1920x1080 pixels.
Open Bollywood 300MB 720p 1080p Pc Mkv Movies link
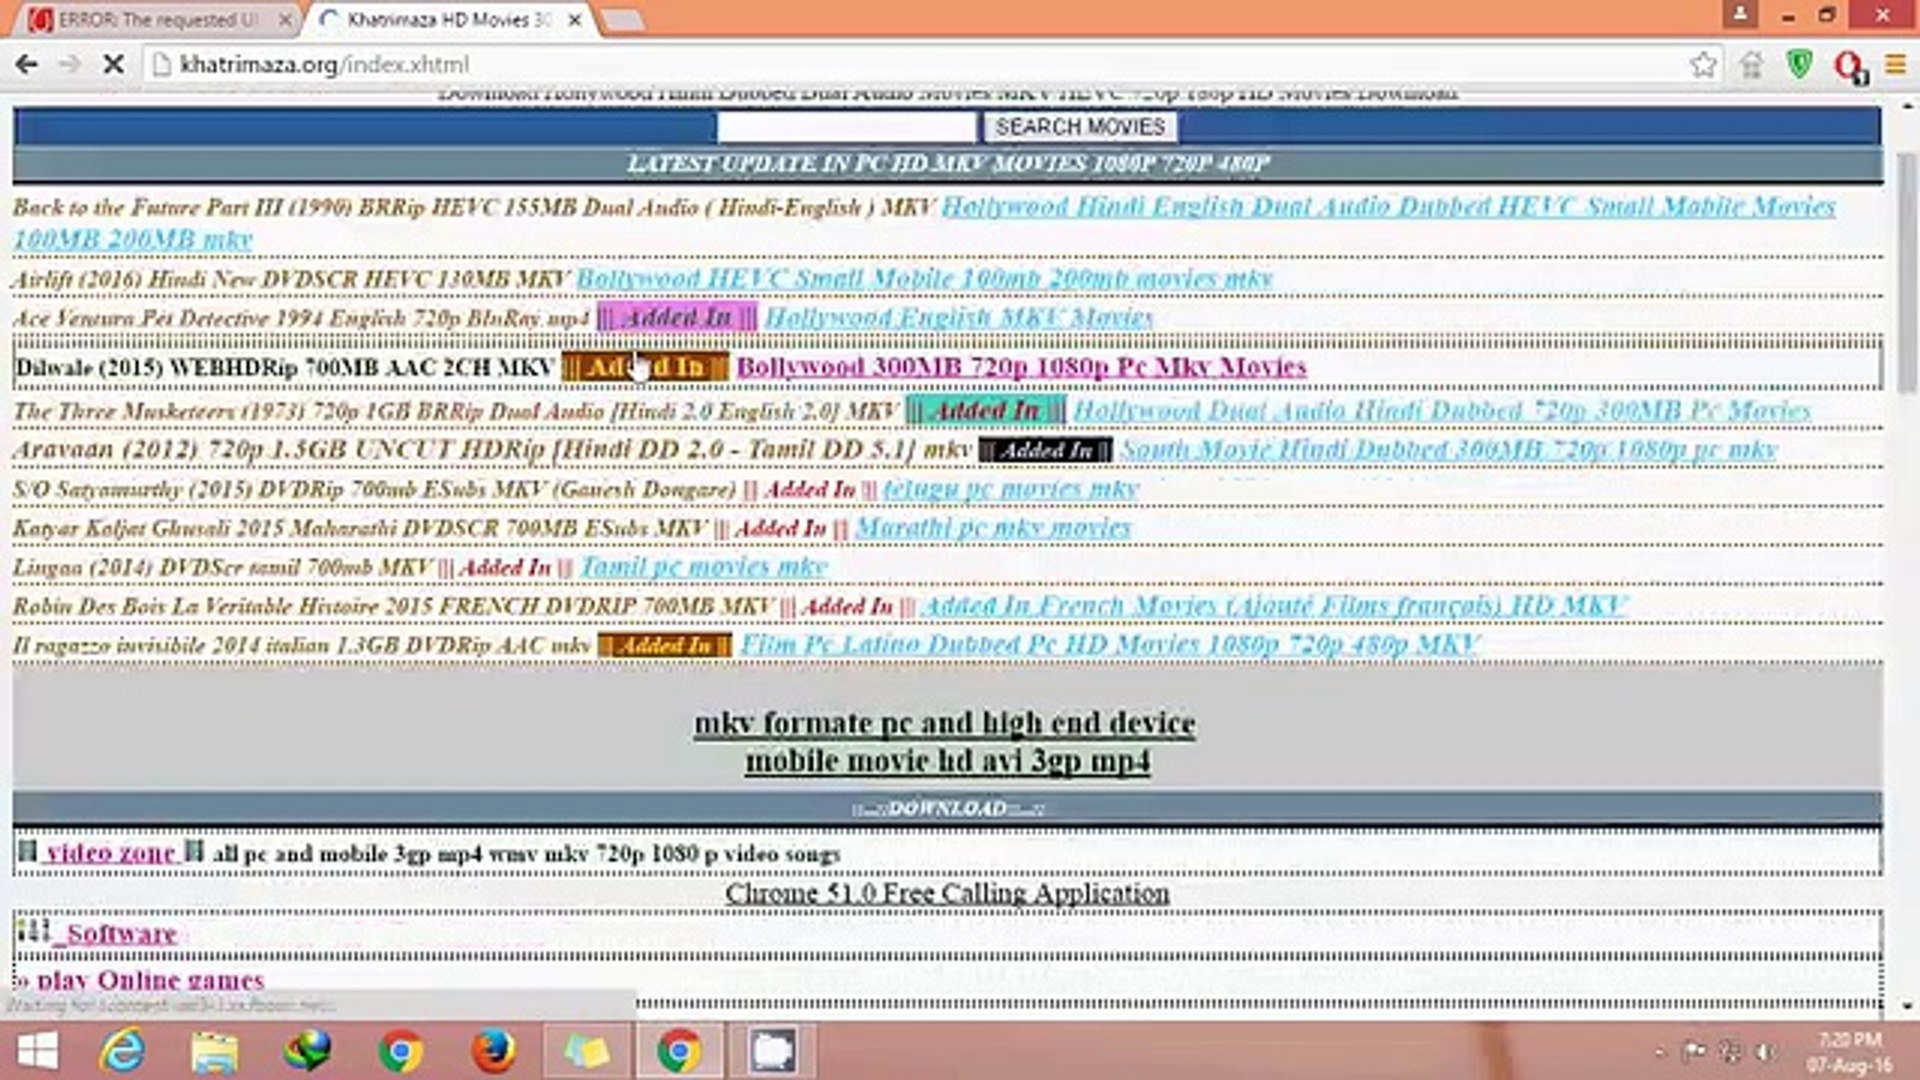point(1021,367)
